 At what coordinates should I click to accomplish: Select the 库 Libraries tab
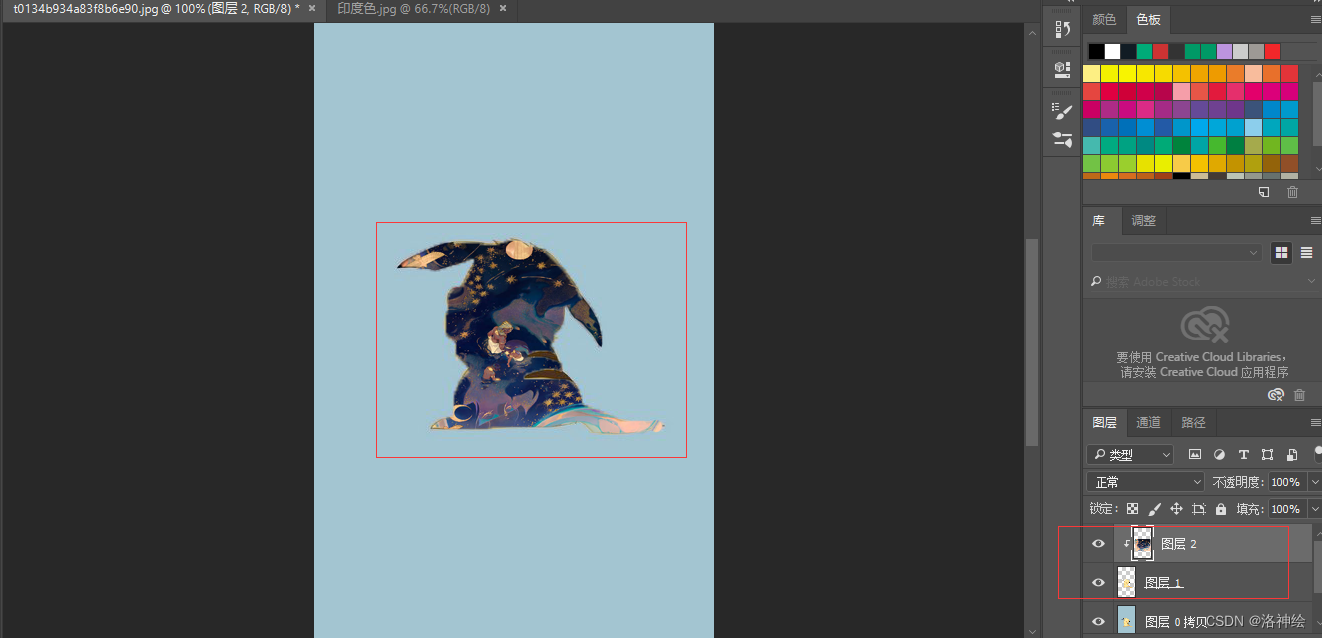[1099, 220]
